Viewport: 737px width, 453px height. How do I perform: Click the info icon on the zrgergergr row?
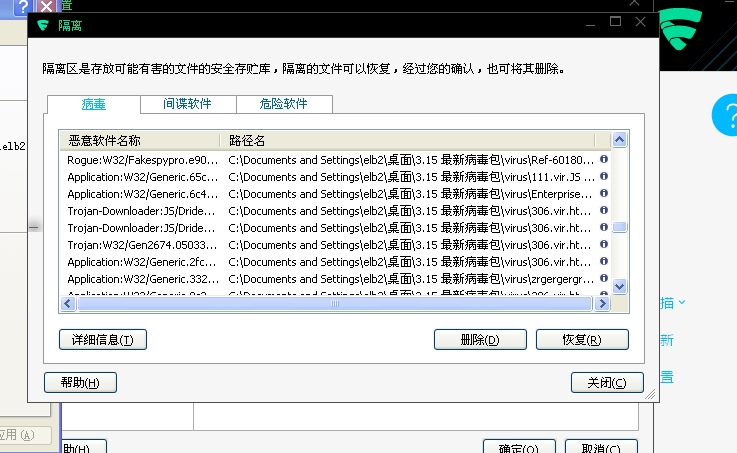603,279
